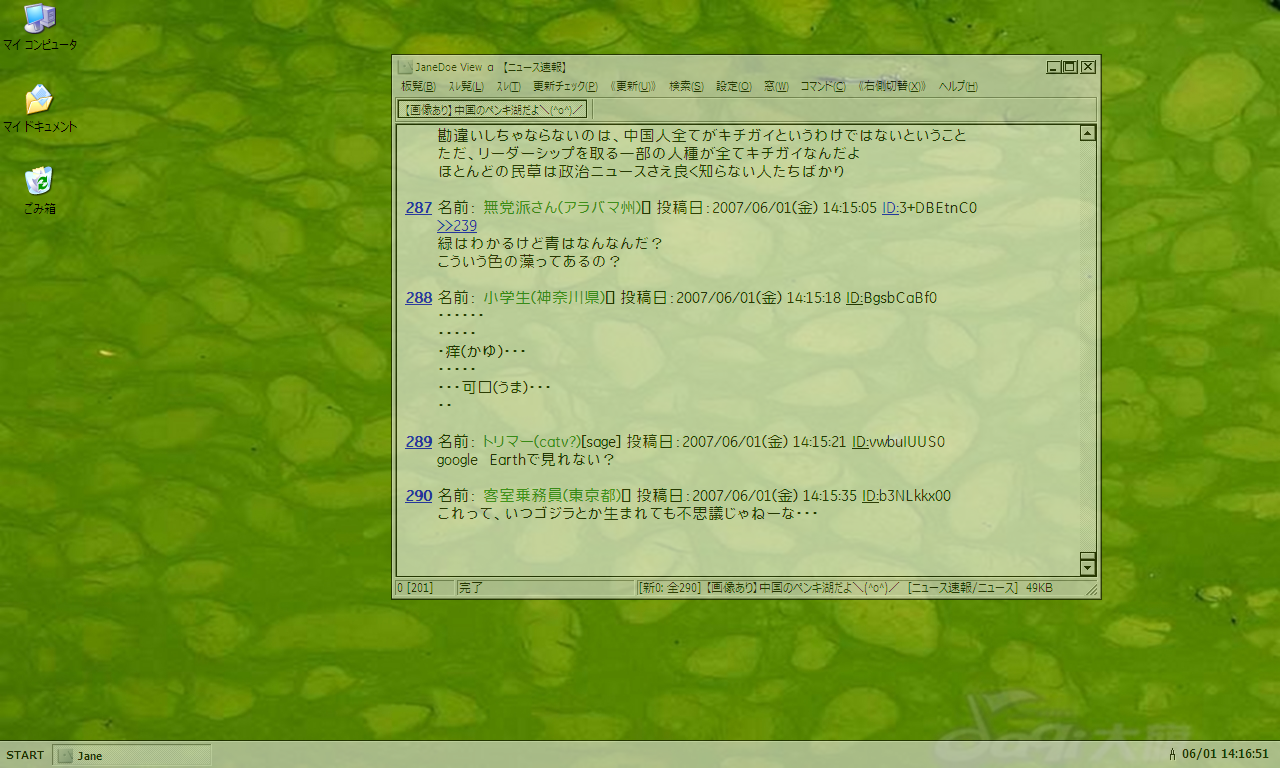The image size is (1280, 768).
Task: Click the post date of post 287
Action: (765, 208)
